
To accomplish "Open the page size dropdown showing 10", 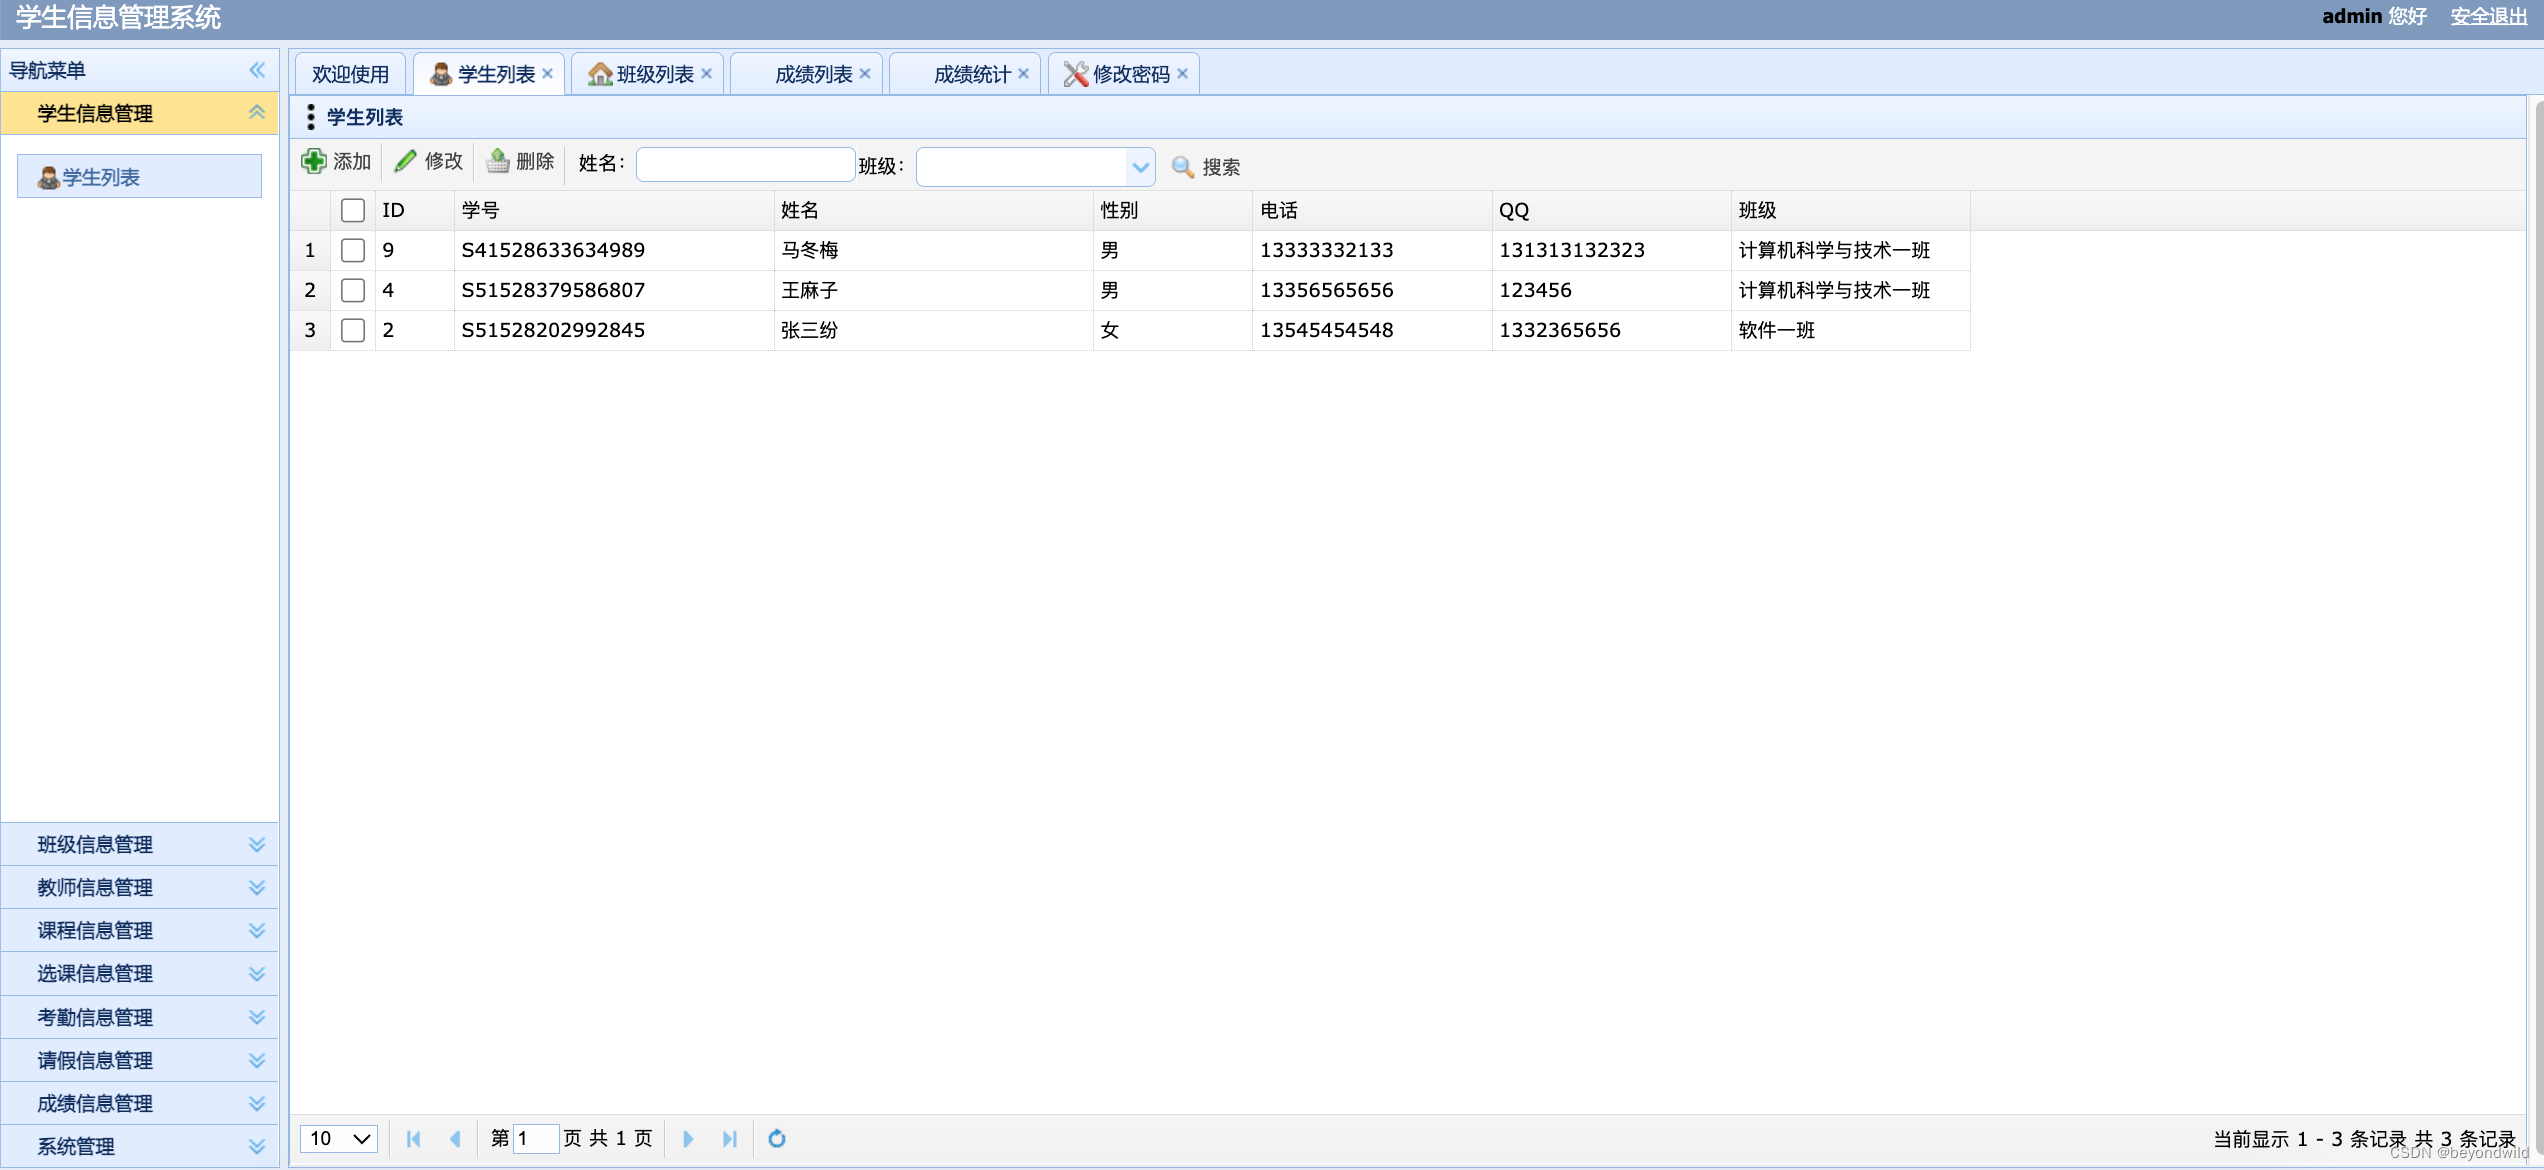I will click(x=338, y=1139).
